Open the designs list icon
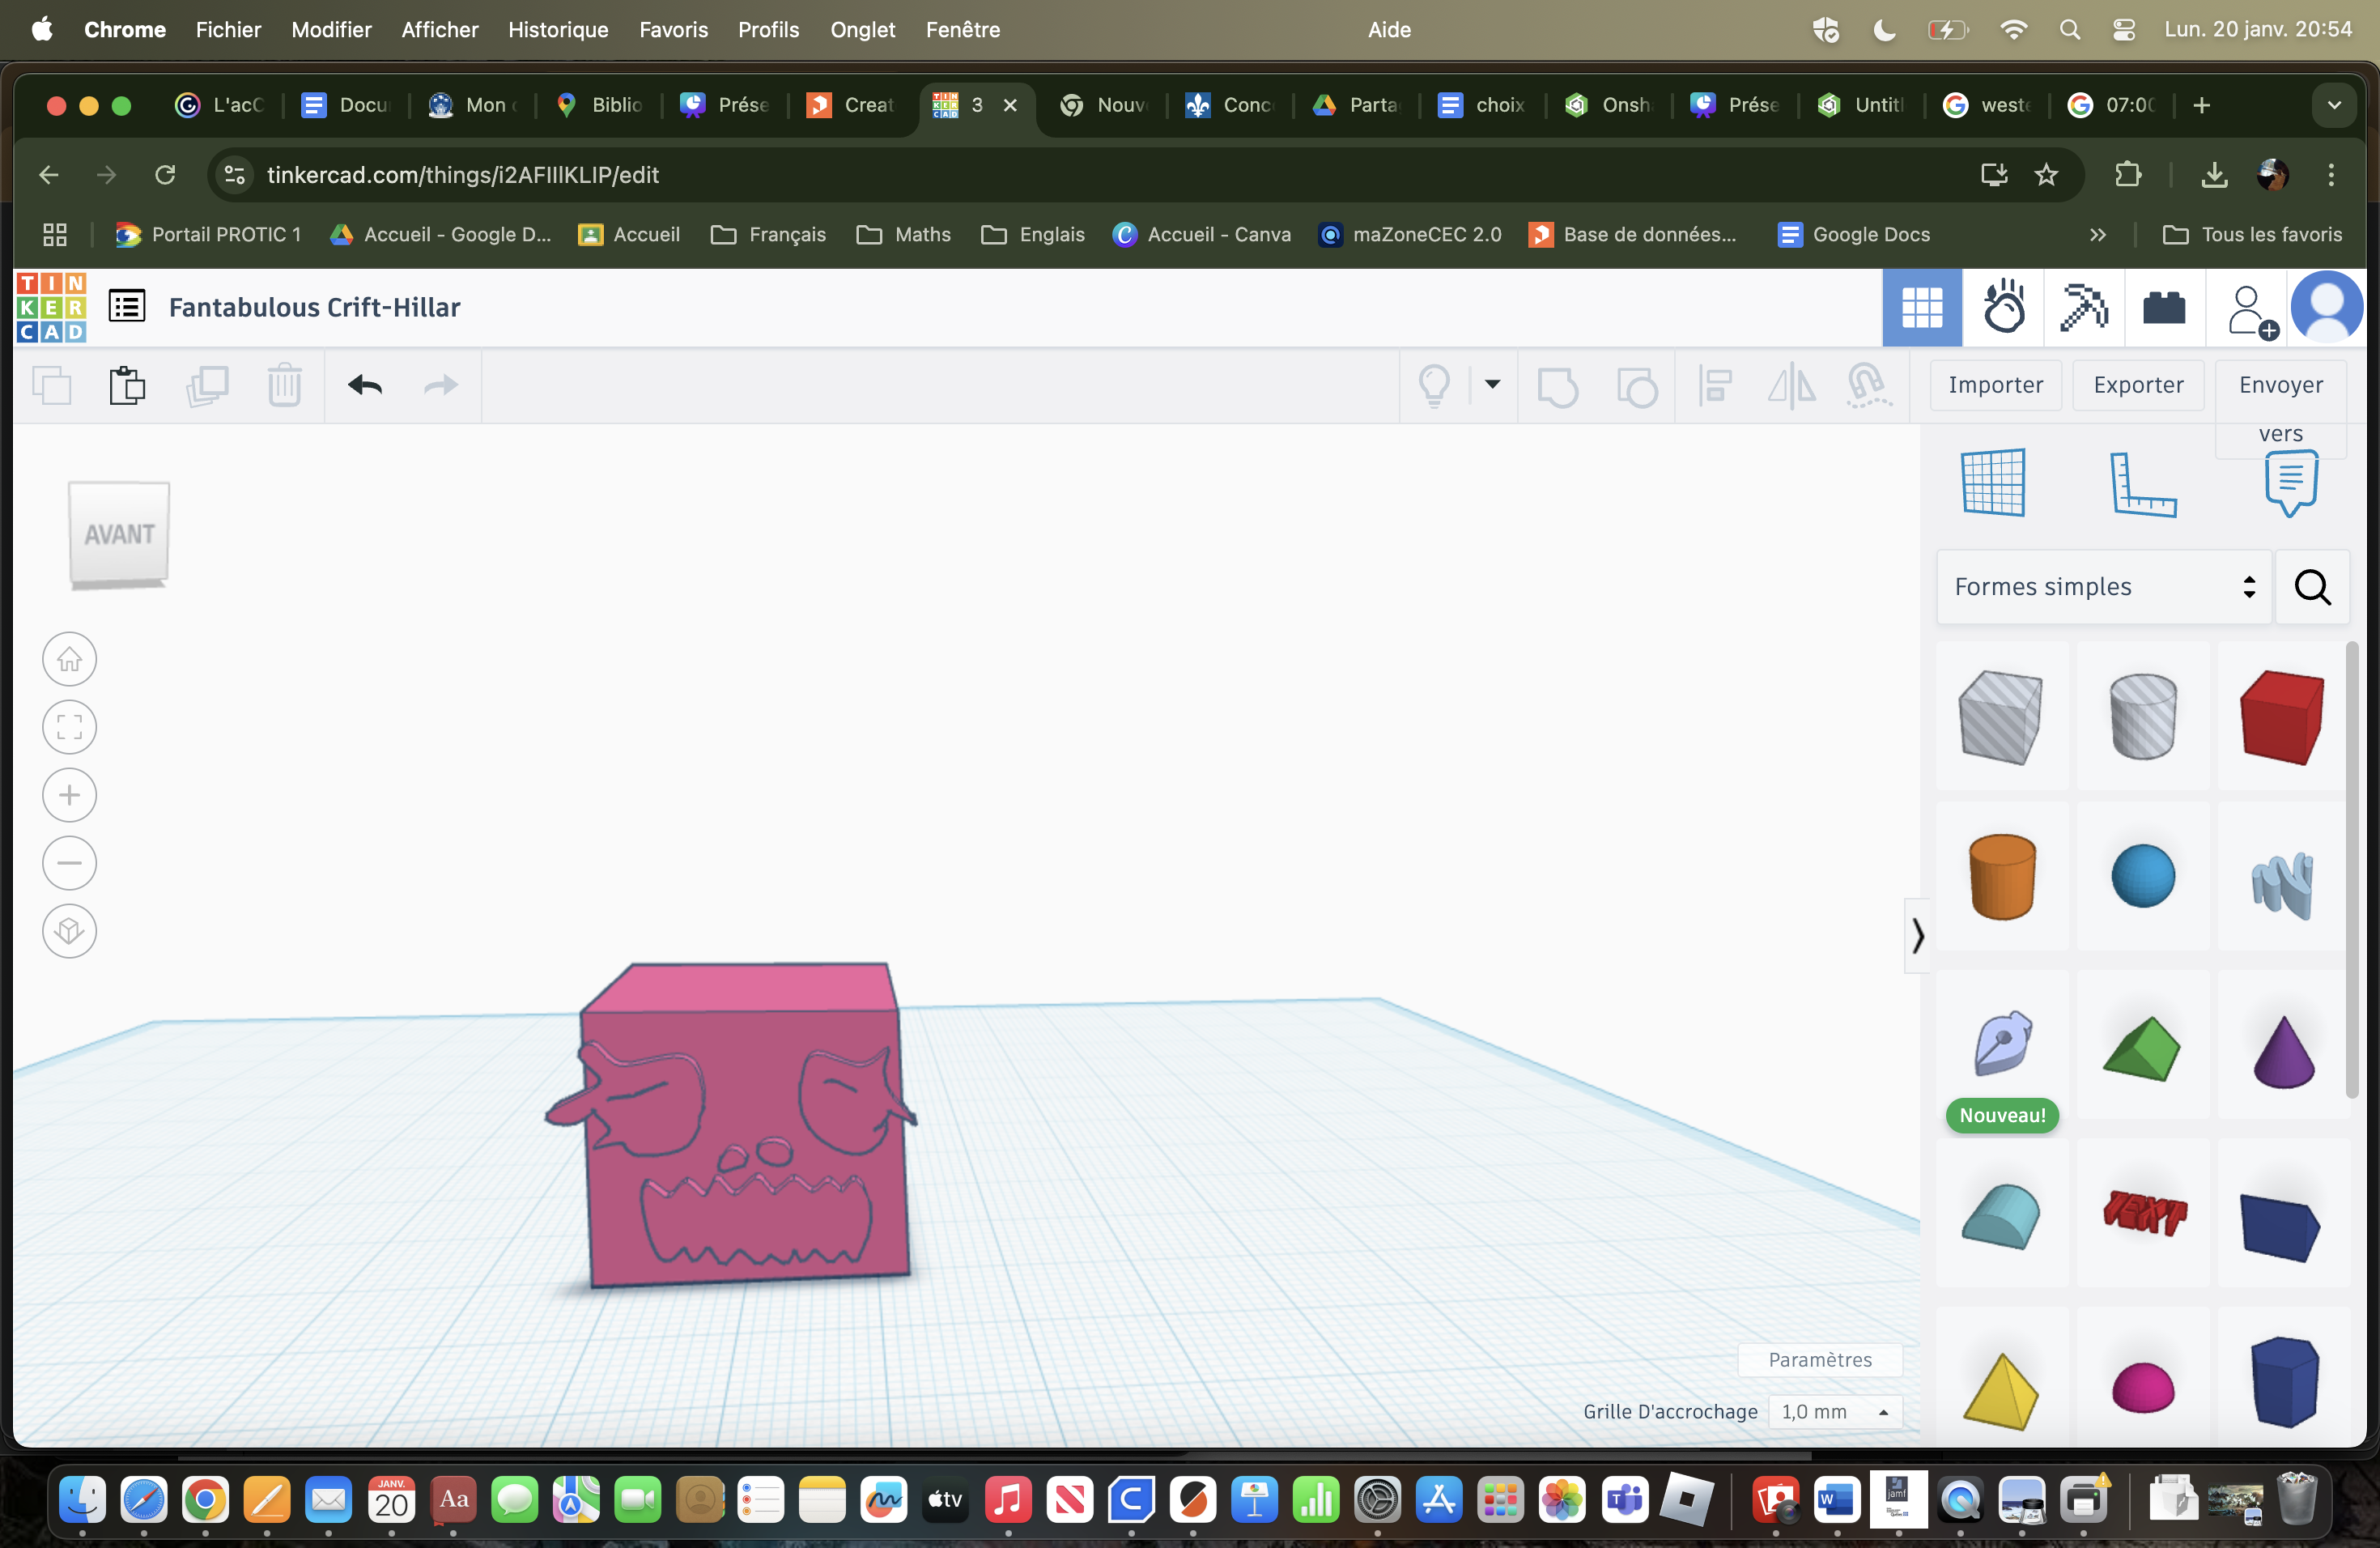 tap(127, 306)
